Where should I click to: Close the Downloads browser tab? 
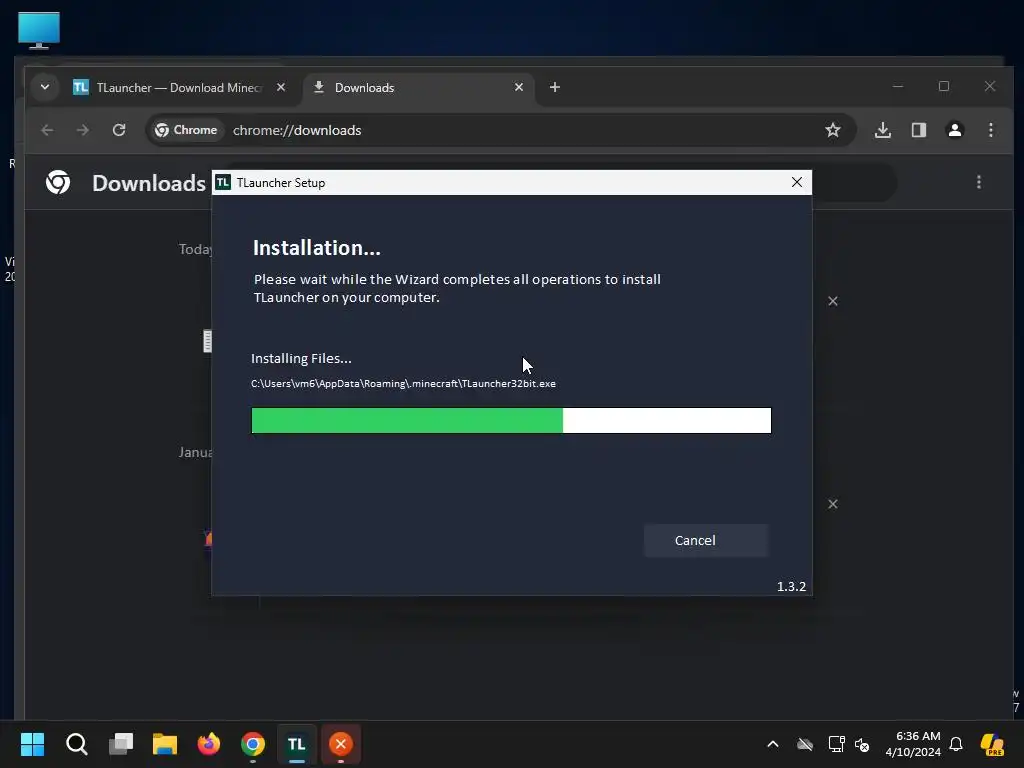pos(519,88)
